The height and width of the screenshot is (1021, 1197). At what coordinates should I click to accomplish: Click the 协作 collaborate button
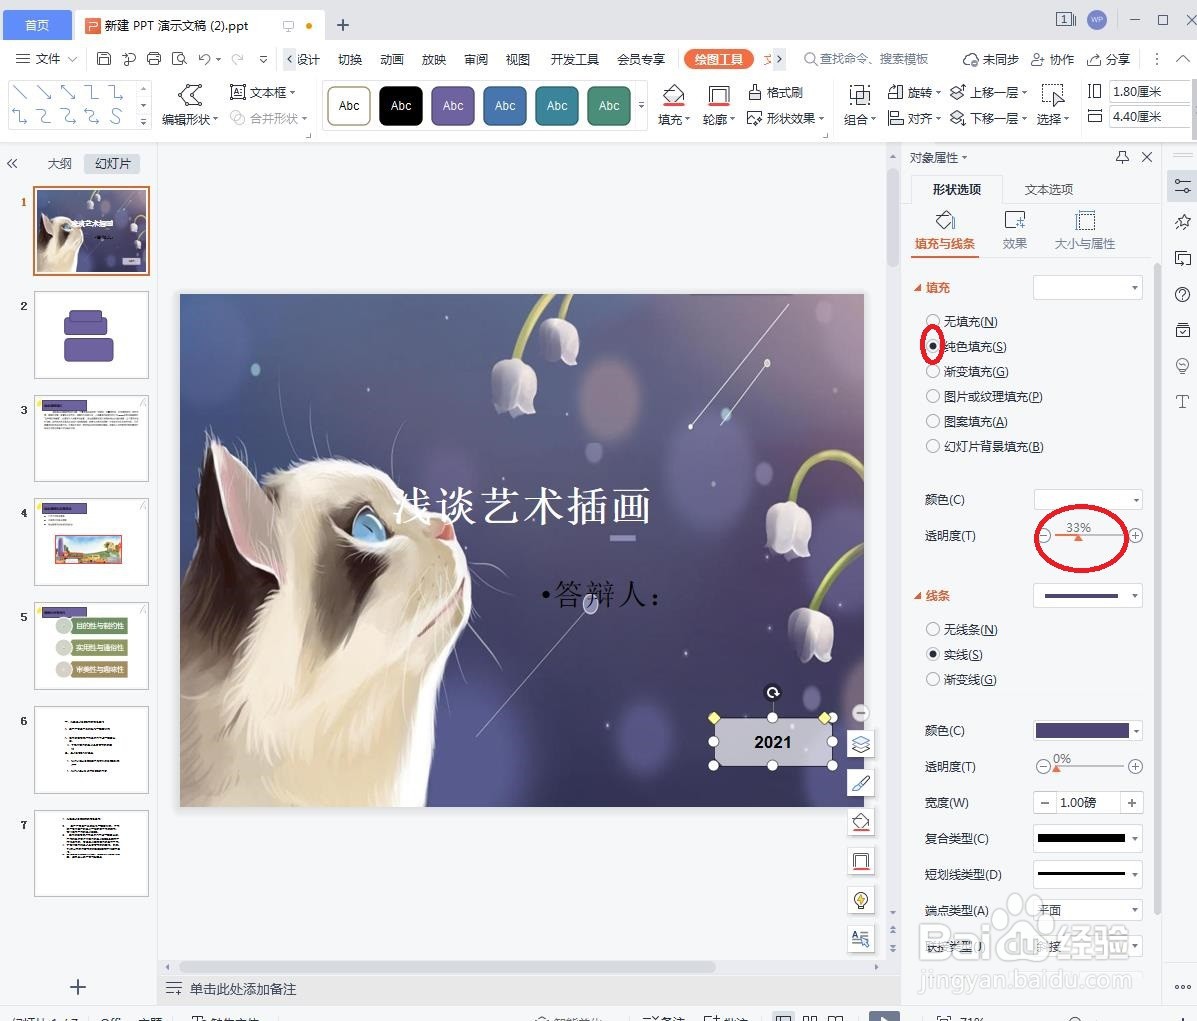click(1053, 60)
